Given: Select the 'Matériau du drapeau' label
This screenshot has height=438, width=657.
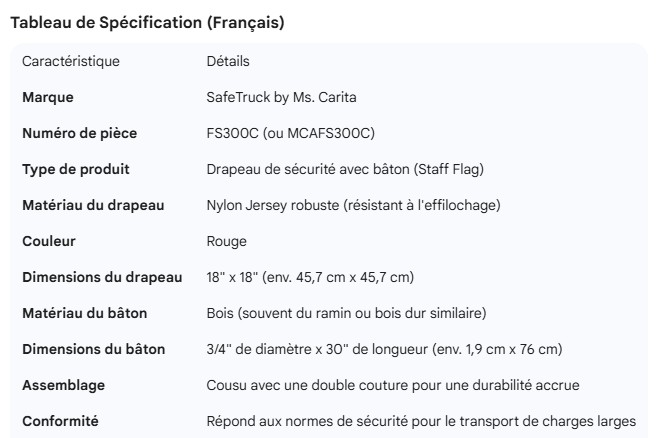Looking at the screenshot, I should [x=93, y=205].
